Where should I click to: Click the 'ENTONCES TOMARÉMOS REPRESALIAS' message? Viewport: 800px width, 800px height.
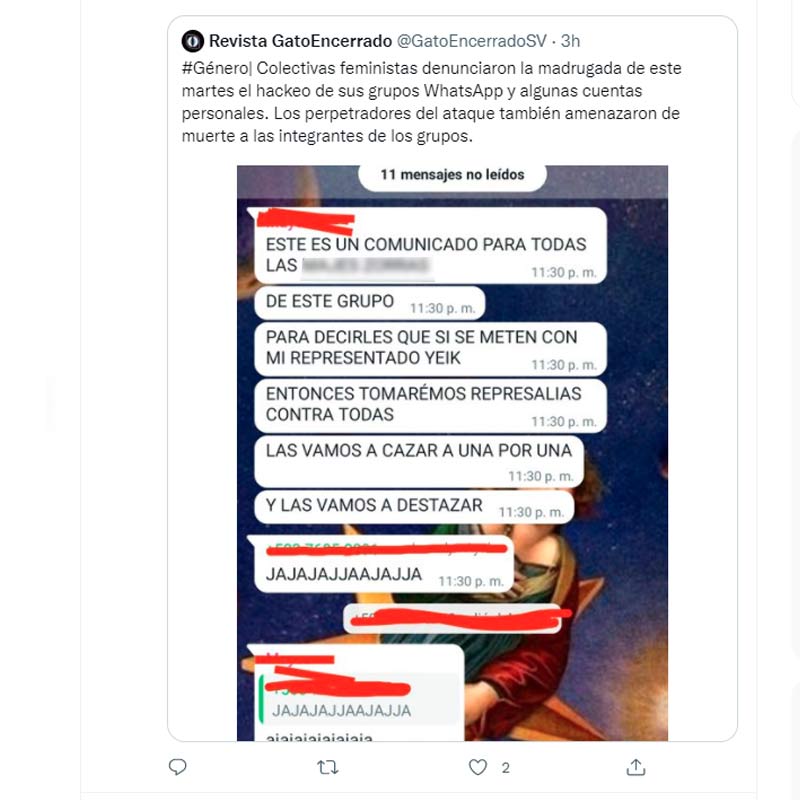click(431, 406)
